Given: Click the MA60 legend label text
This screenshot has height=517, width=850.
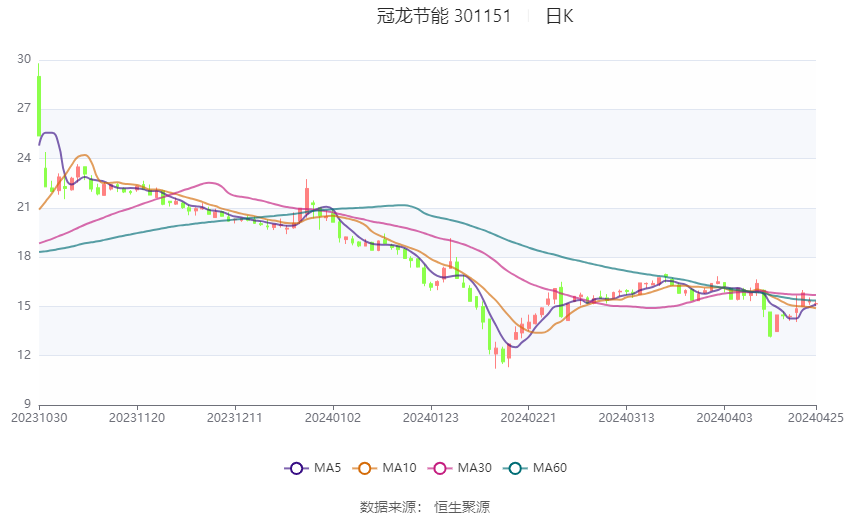Looking at the screenshot, I should (550, 468).
